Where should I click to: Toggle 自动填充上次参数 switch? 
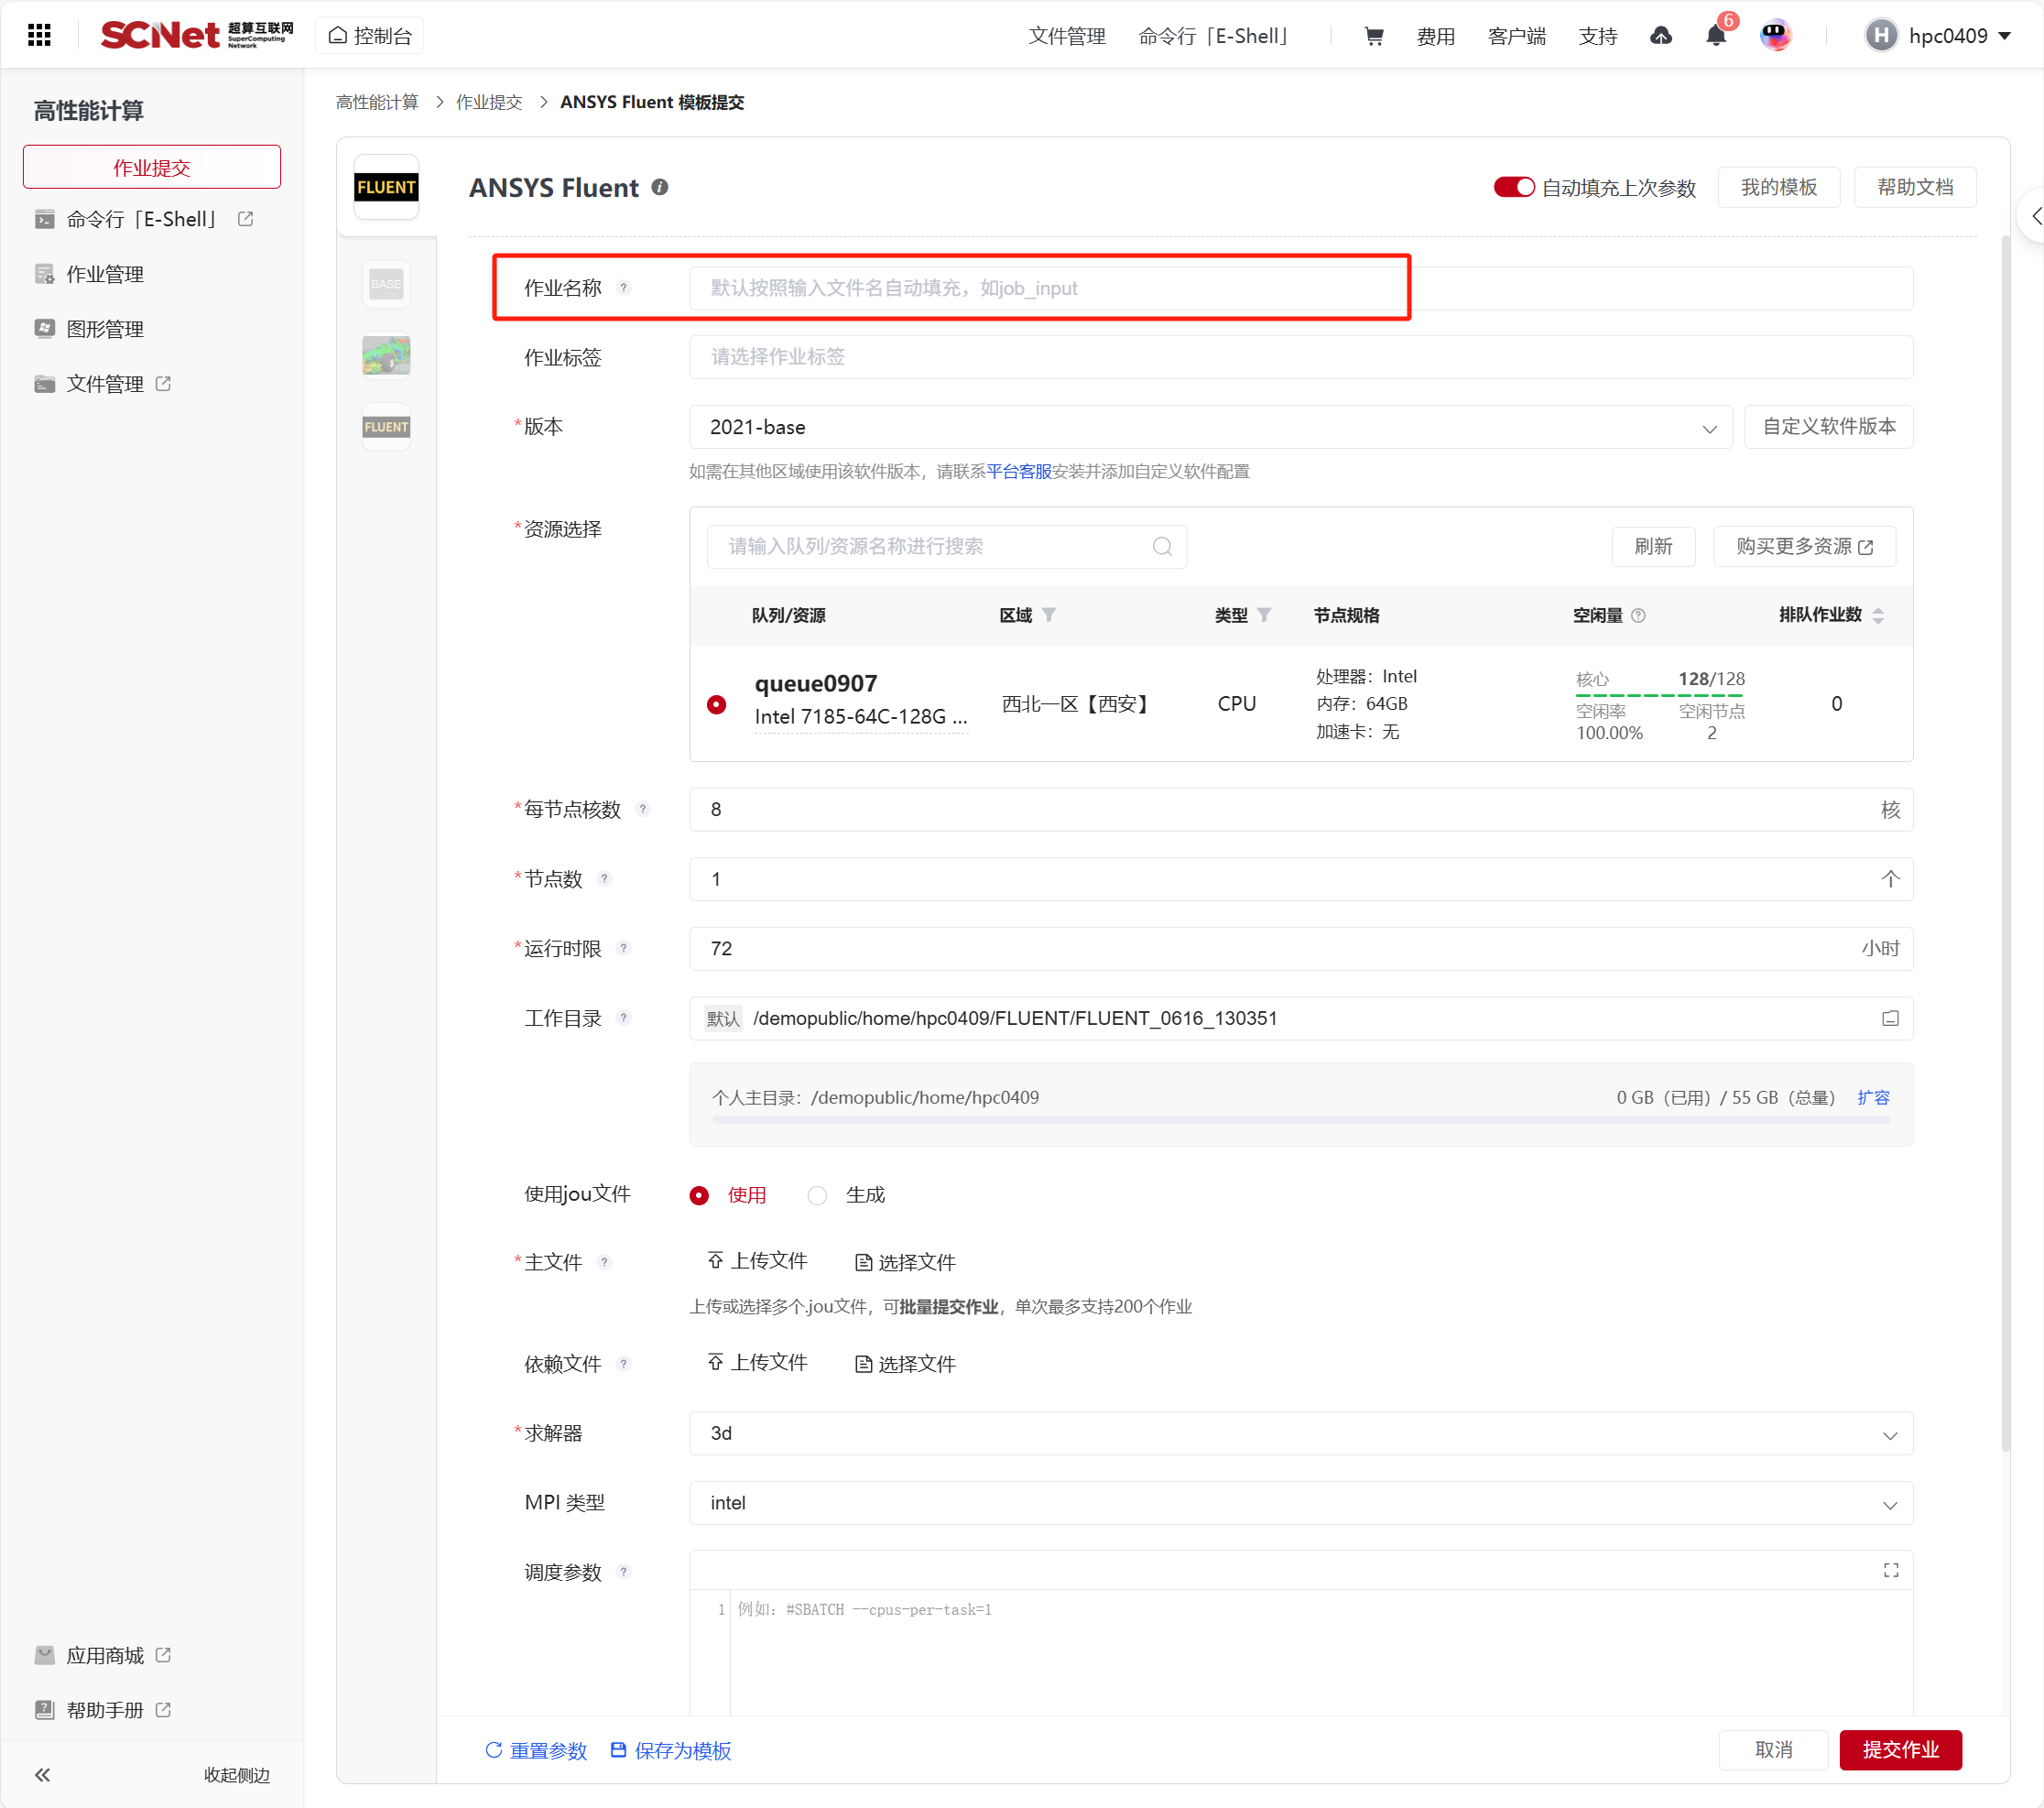1514,187
